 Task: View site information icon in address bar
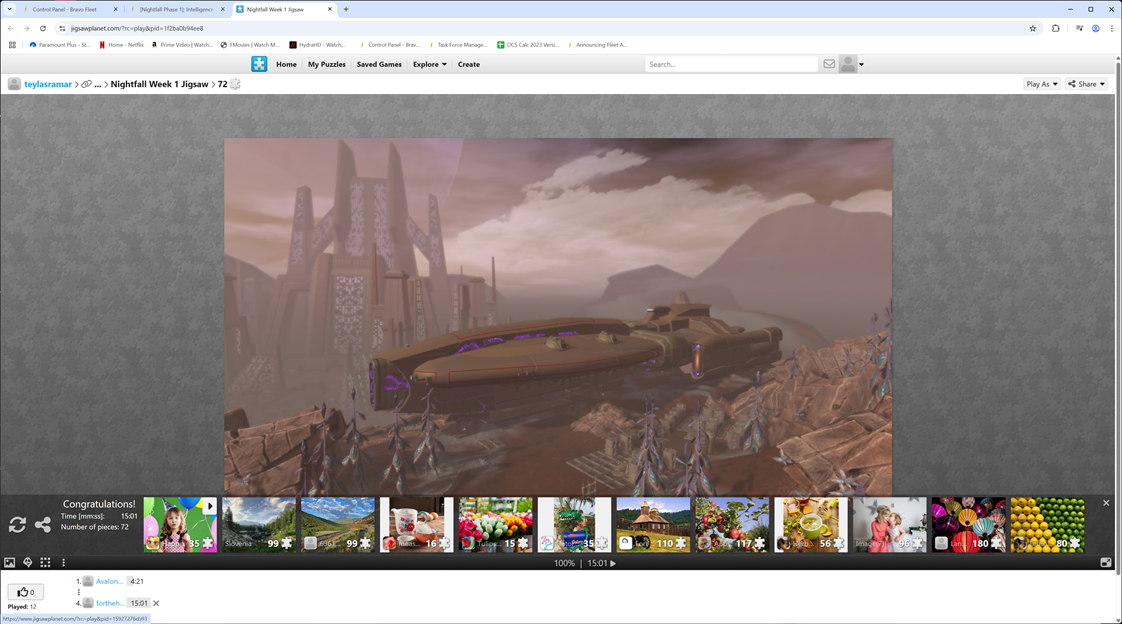click(x=62, y=29)
